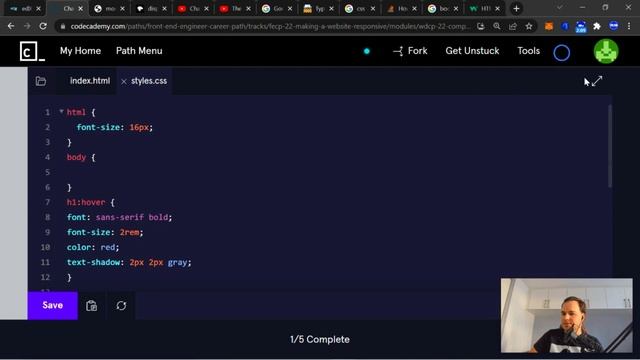The width and height of the screenshot is (640, 360).
Task: Click the install app icon in address bar
Action: tap(481, 27)
